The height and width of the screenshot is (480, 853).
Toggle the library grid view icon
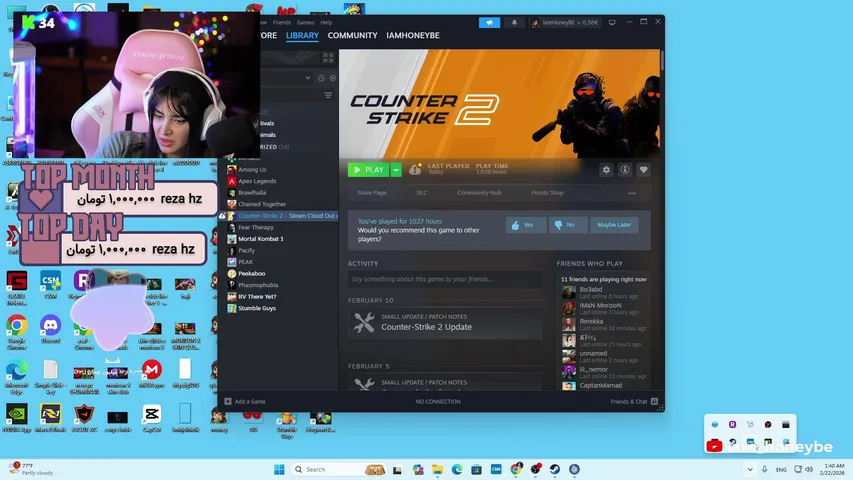pyautogui.click(x=328, y=58)
